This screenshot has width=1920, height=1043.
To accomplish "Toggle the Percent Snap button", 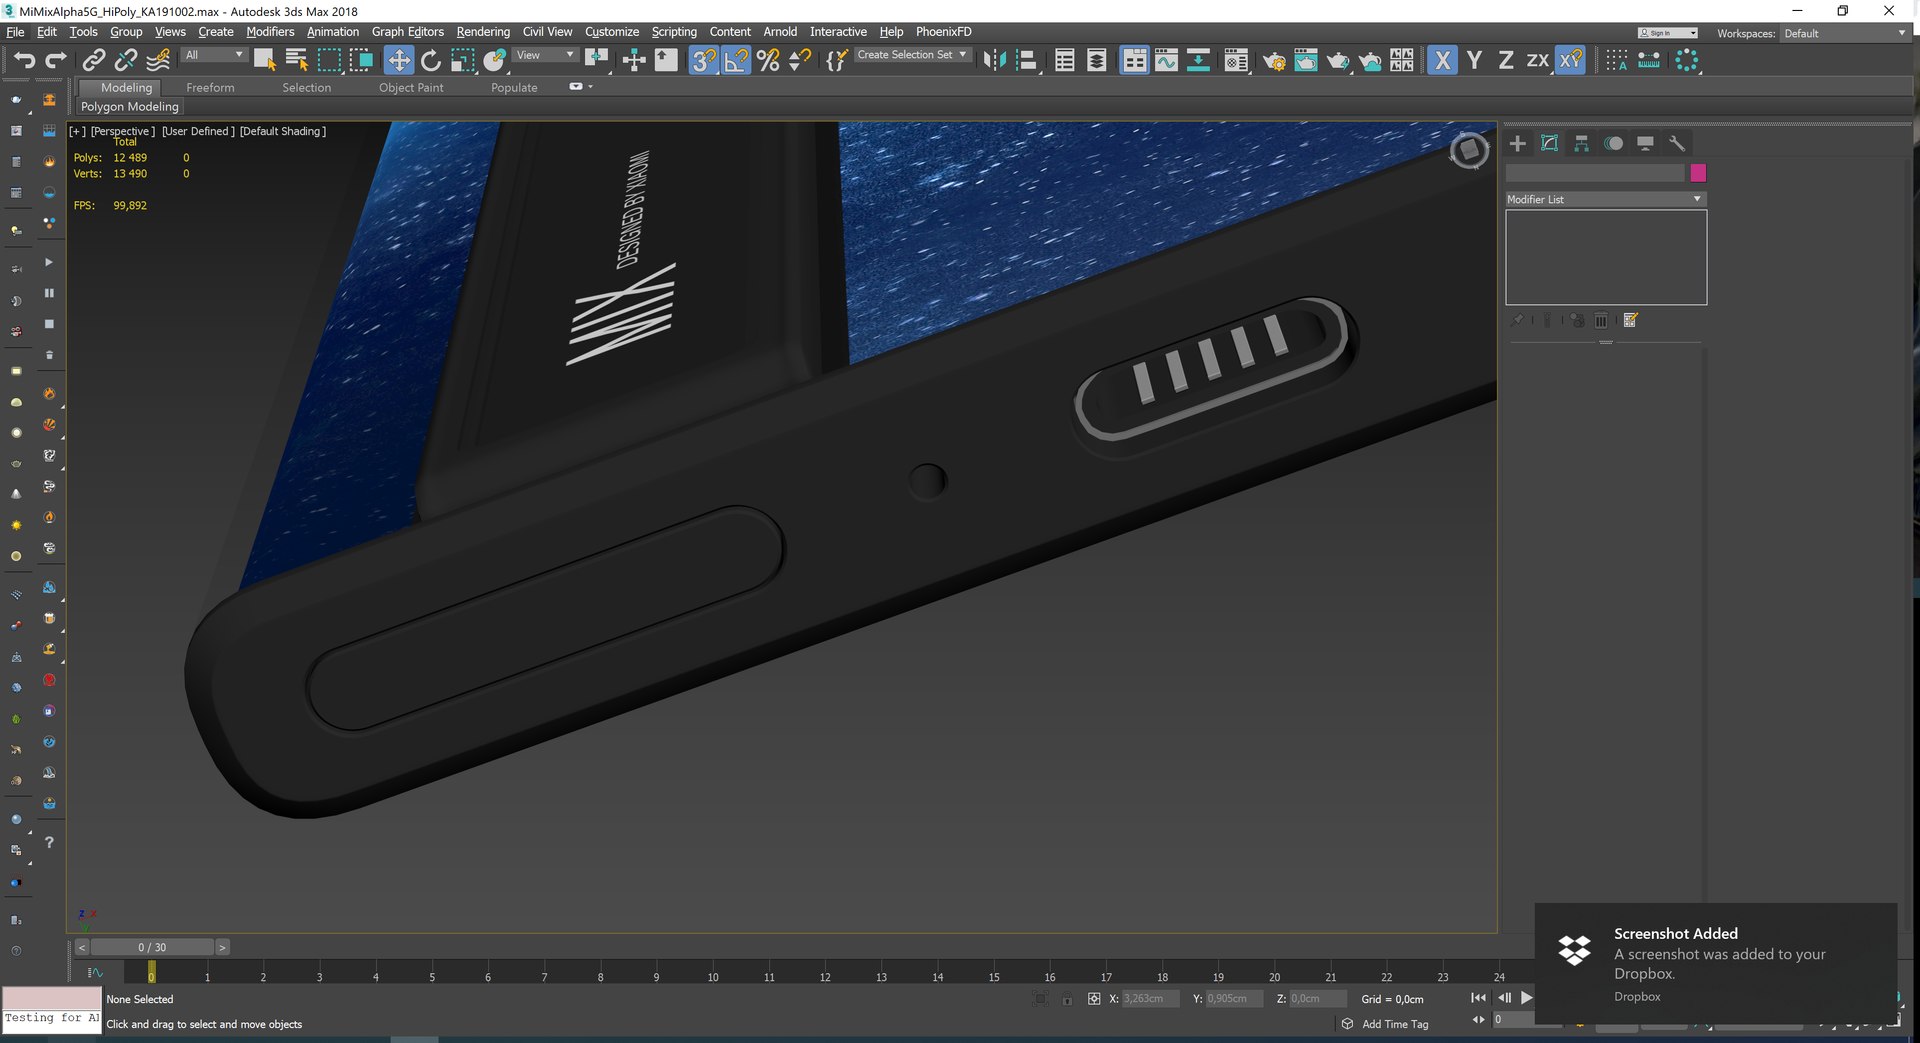I will pos(768,60).
